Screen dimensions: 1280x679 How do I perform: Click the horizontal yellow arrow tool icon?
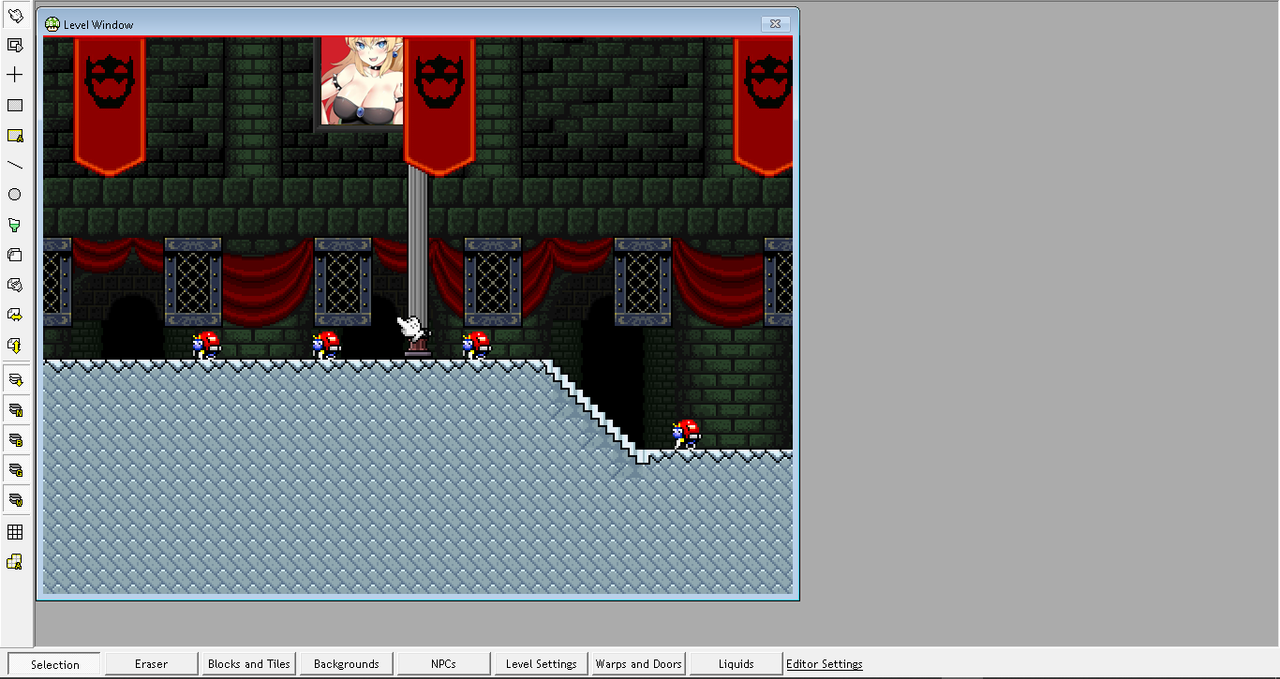click(x=15, y=315)
